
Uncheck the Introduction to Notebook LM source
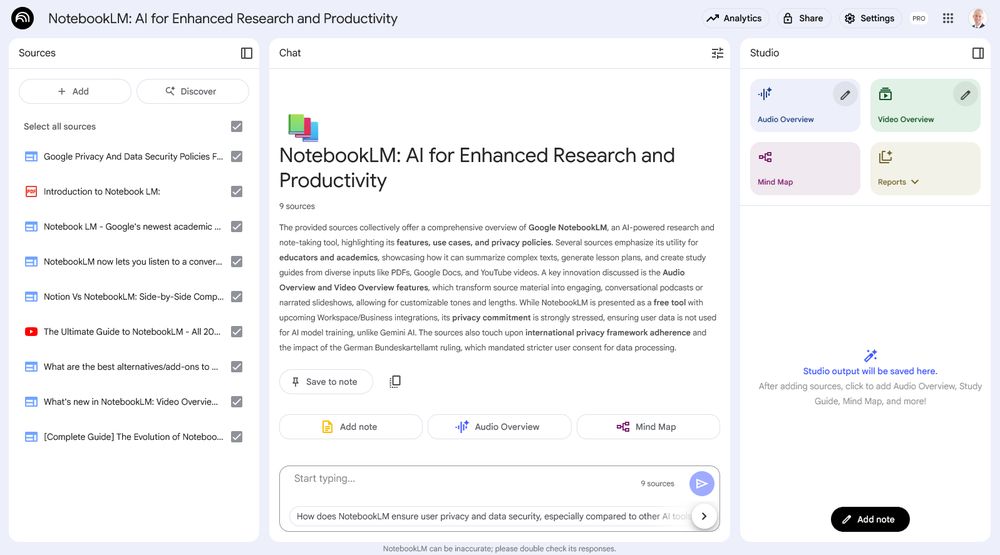(x=237, y=192)
